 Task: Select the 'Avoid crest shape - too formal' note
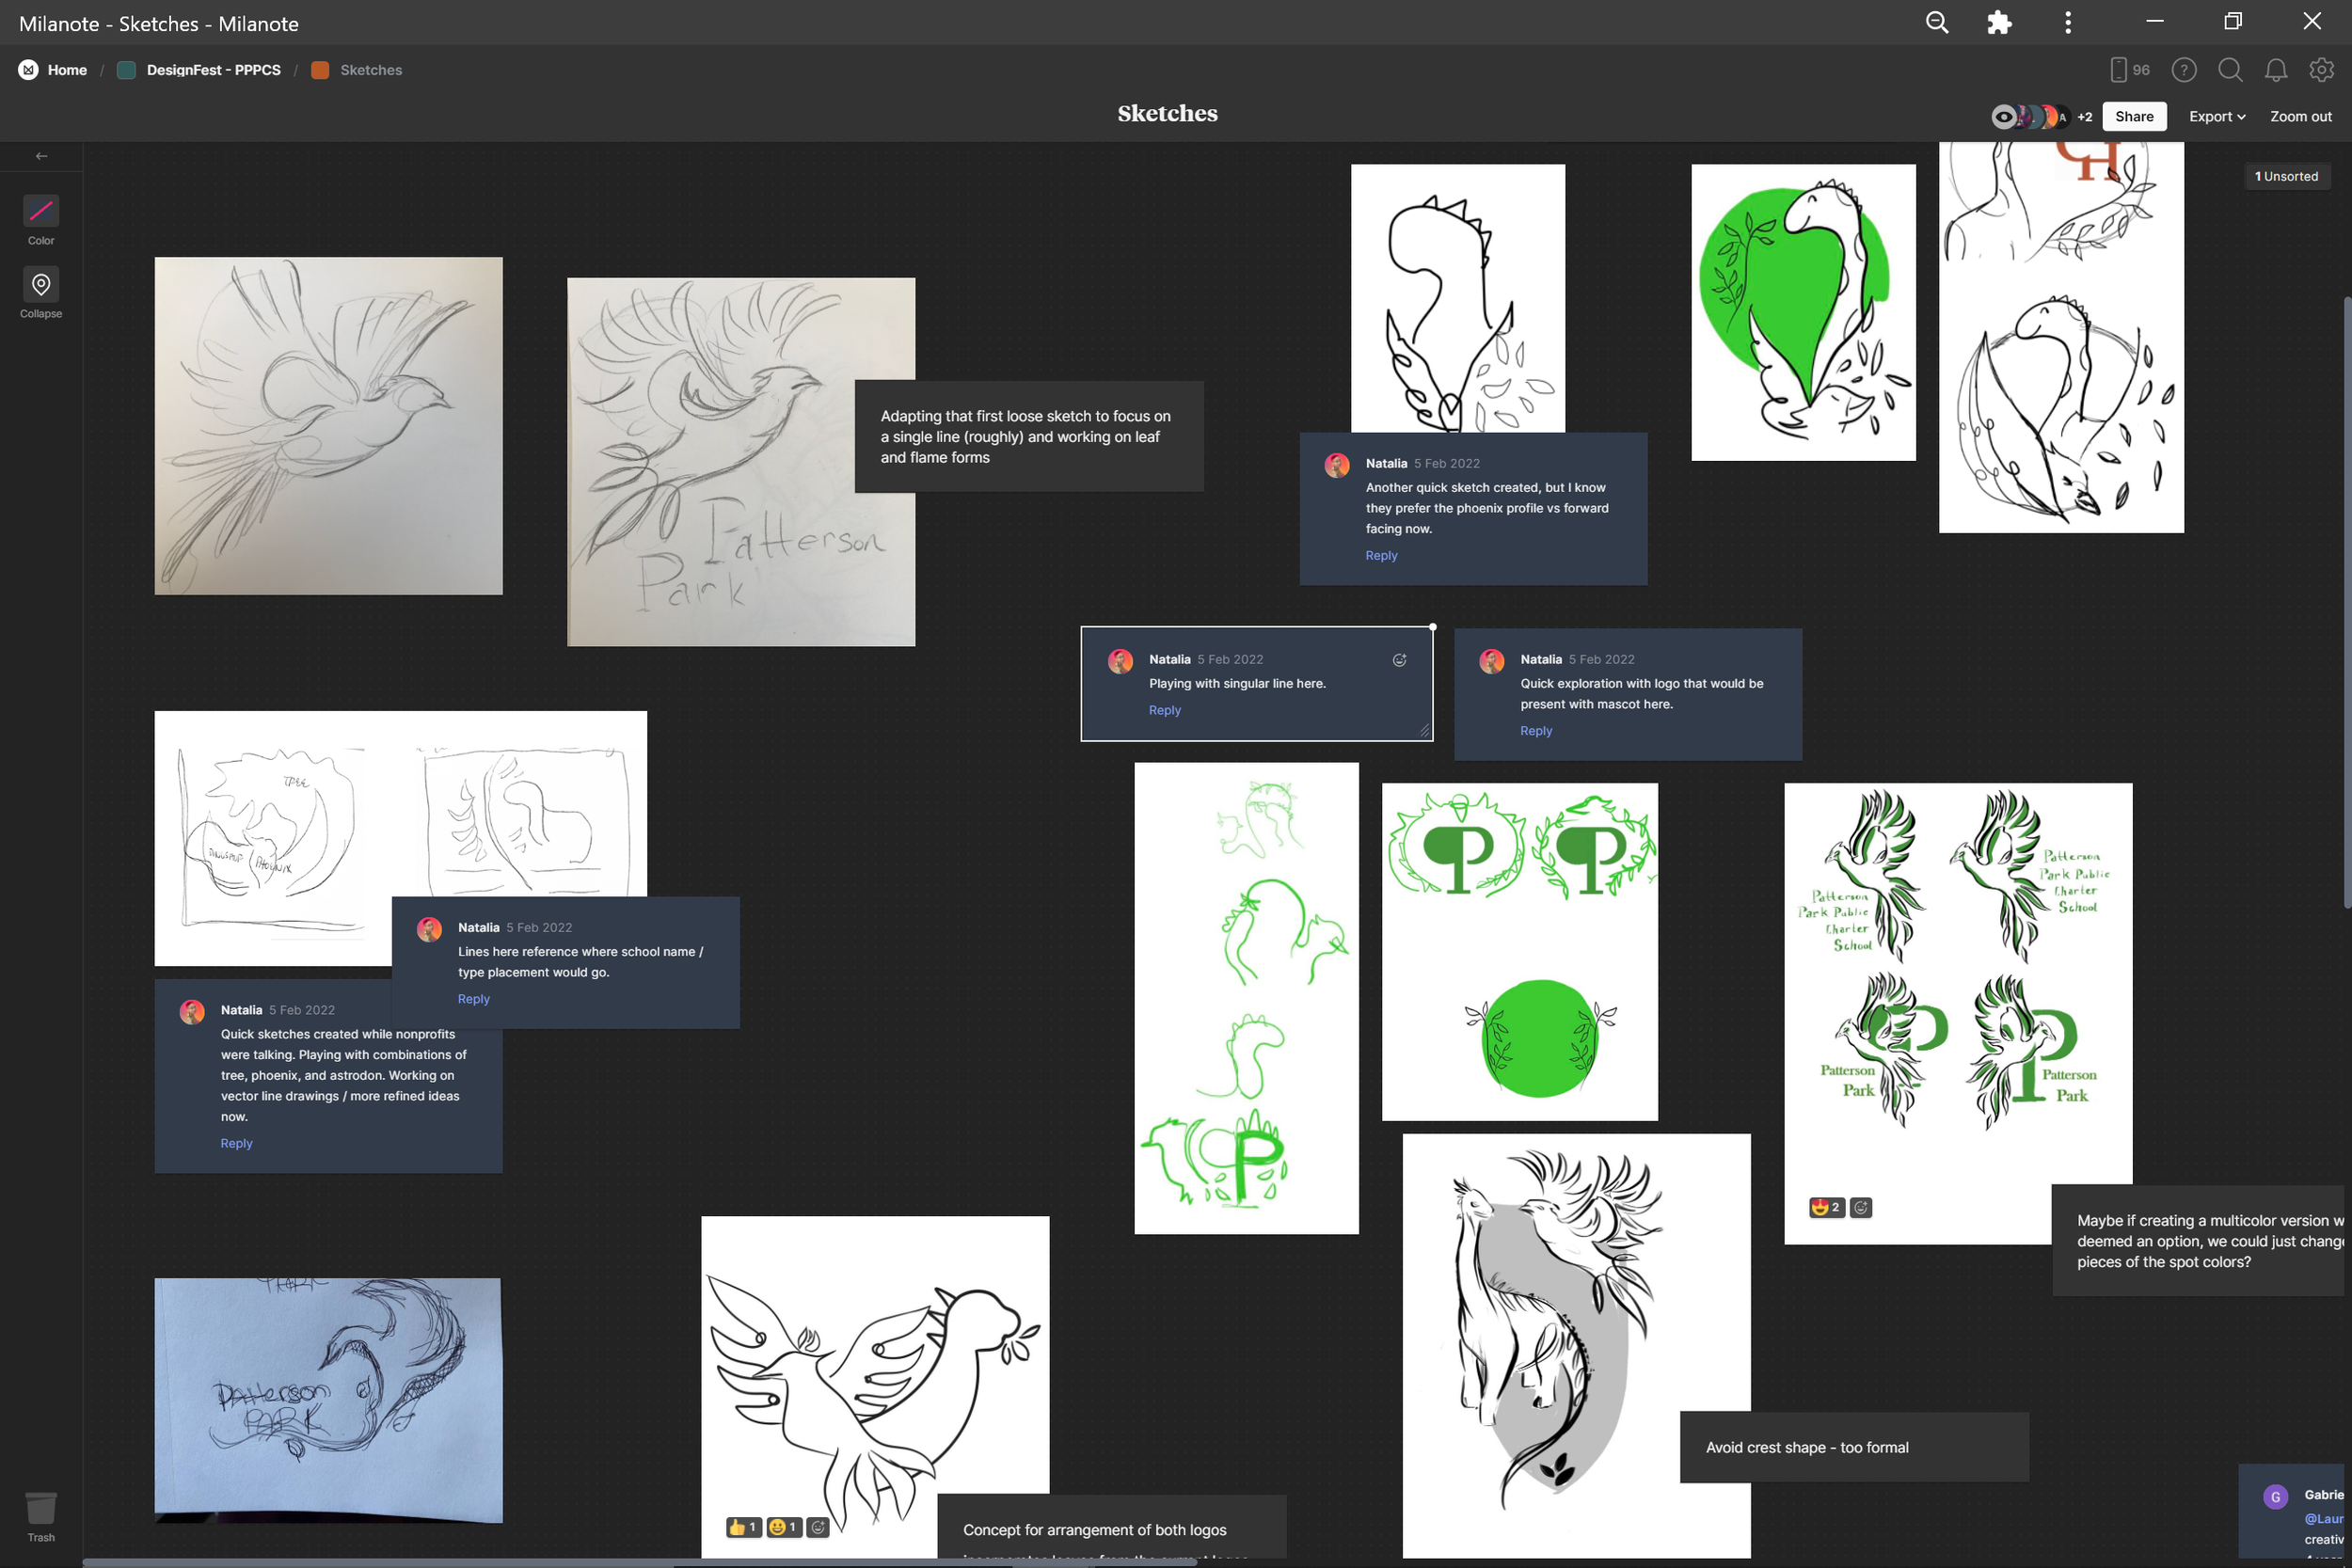pyautogui.click(x=1854, y=1447)
